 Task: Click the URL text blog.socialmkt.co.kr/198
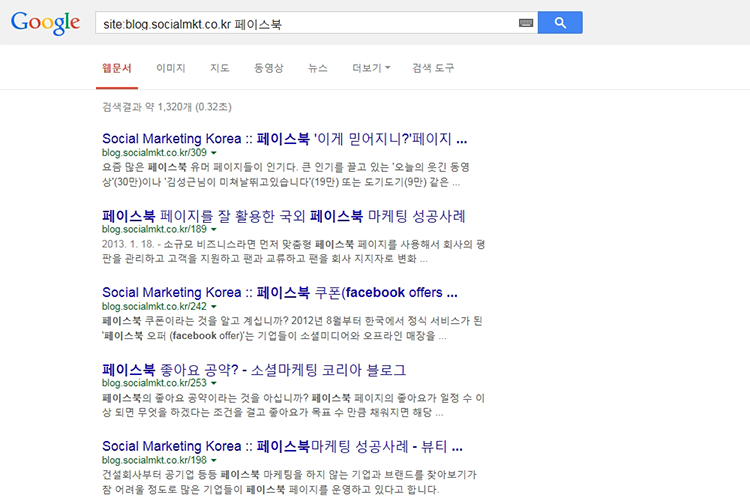point(154,460)
